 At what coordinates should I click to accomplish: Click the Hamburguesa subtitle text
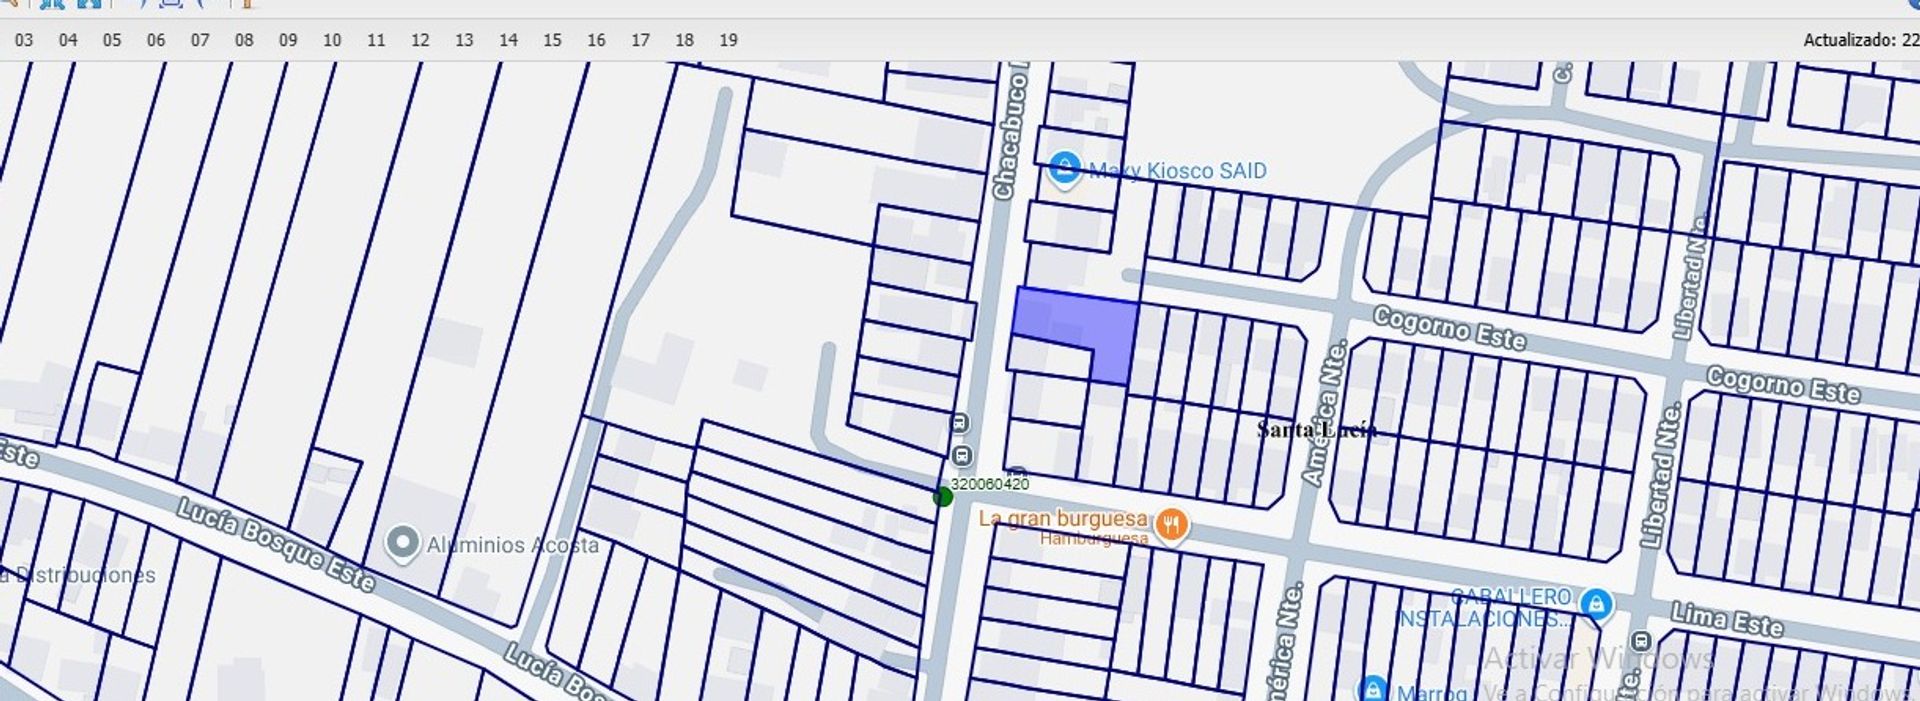(1093, 538)
